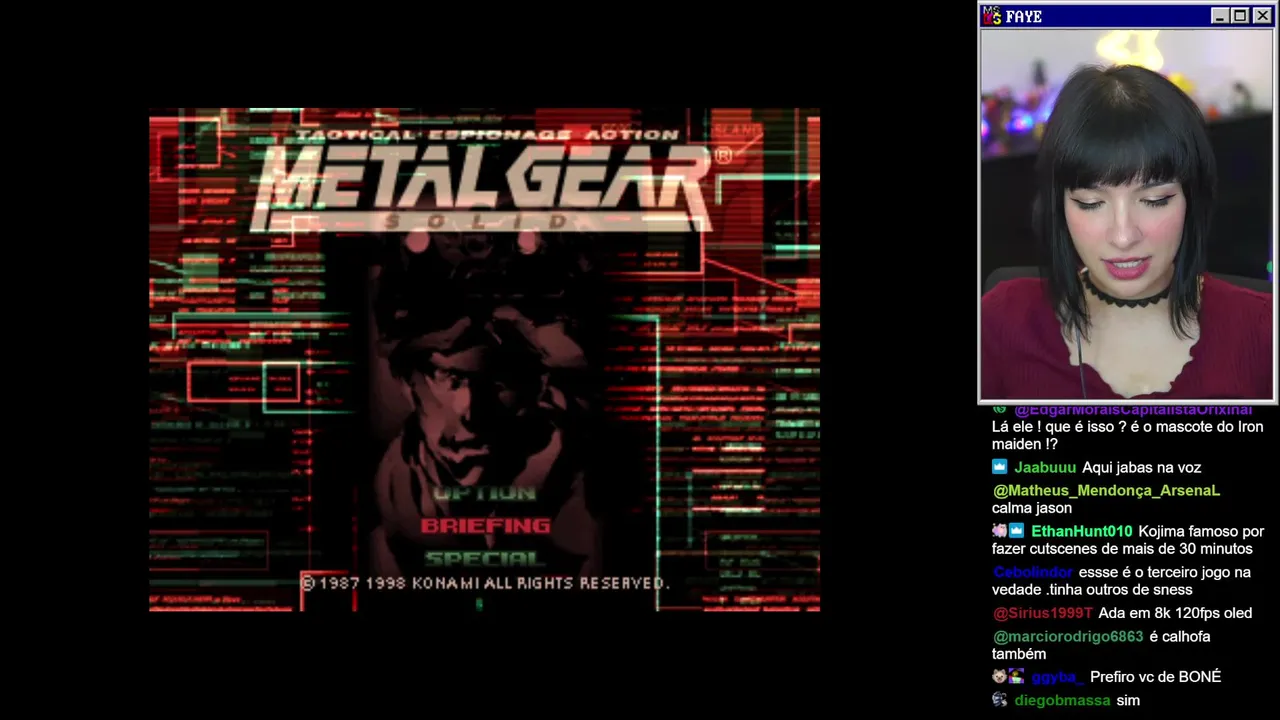This screenshot has height=720, width=1280.
Task: Click the avatar badge beside diegobmassa
Action: click(x=1000, y=700)
